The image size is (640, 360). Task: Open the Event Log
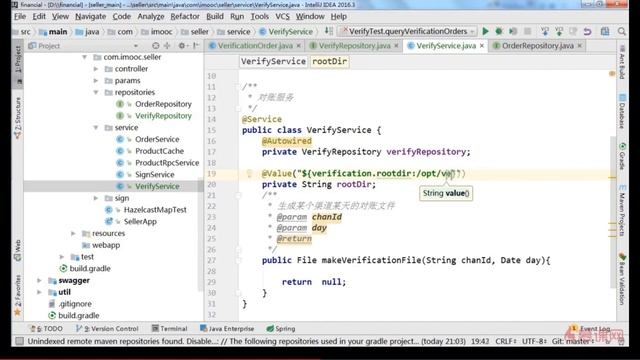[591, 329]
